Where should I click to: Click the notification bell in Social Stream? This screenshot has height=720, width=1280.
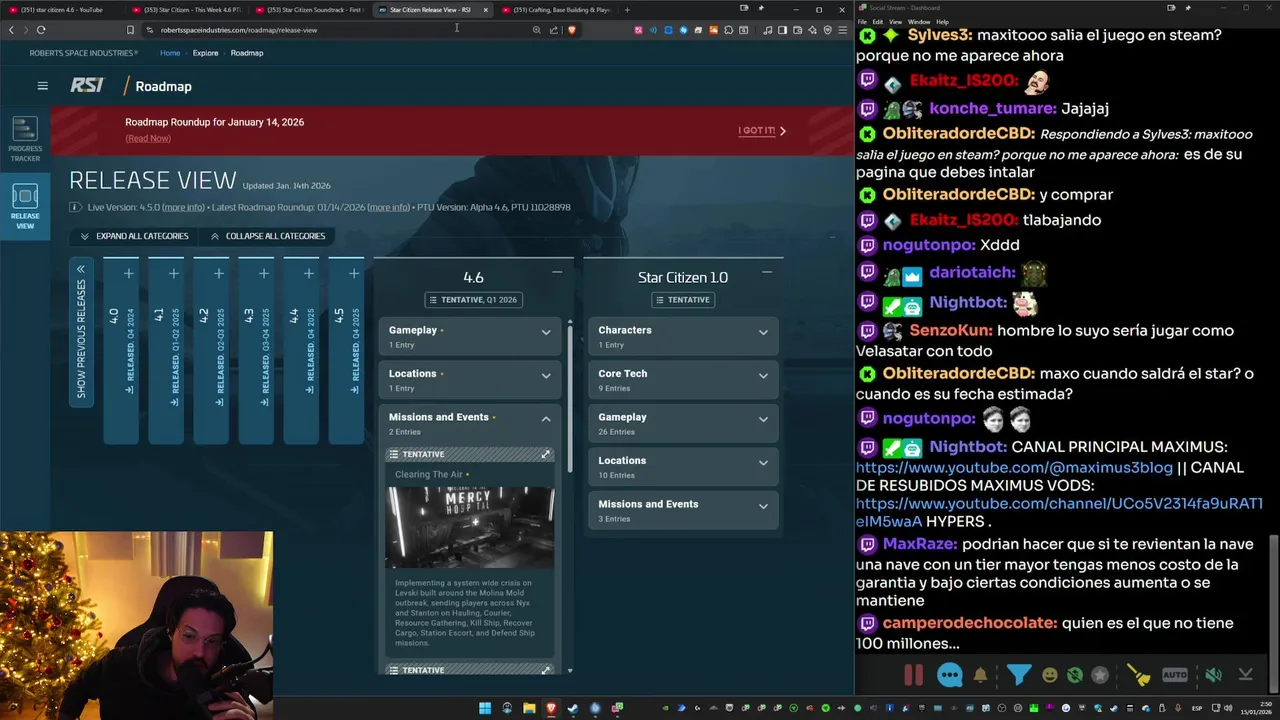980,675
